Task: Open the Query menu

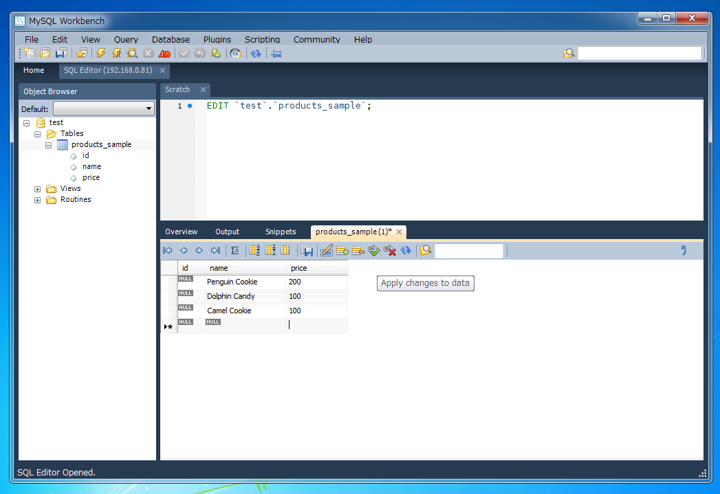Action: coord(126,39)
